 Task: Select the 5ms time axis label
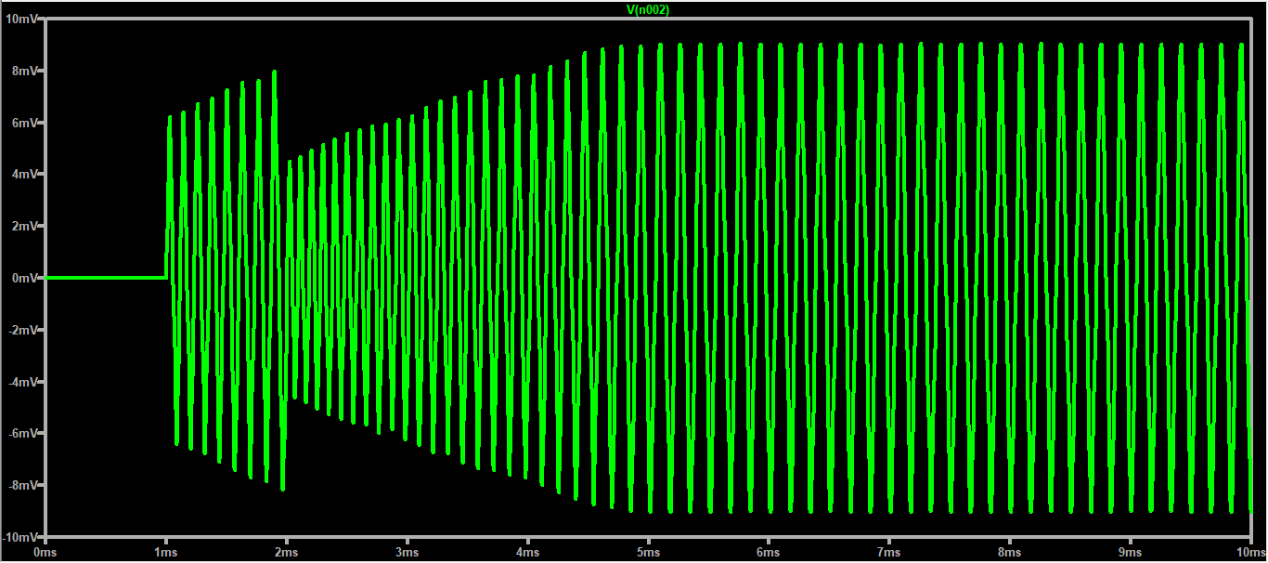[647, 552]
